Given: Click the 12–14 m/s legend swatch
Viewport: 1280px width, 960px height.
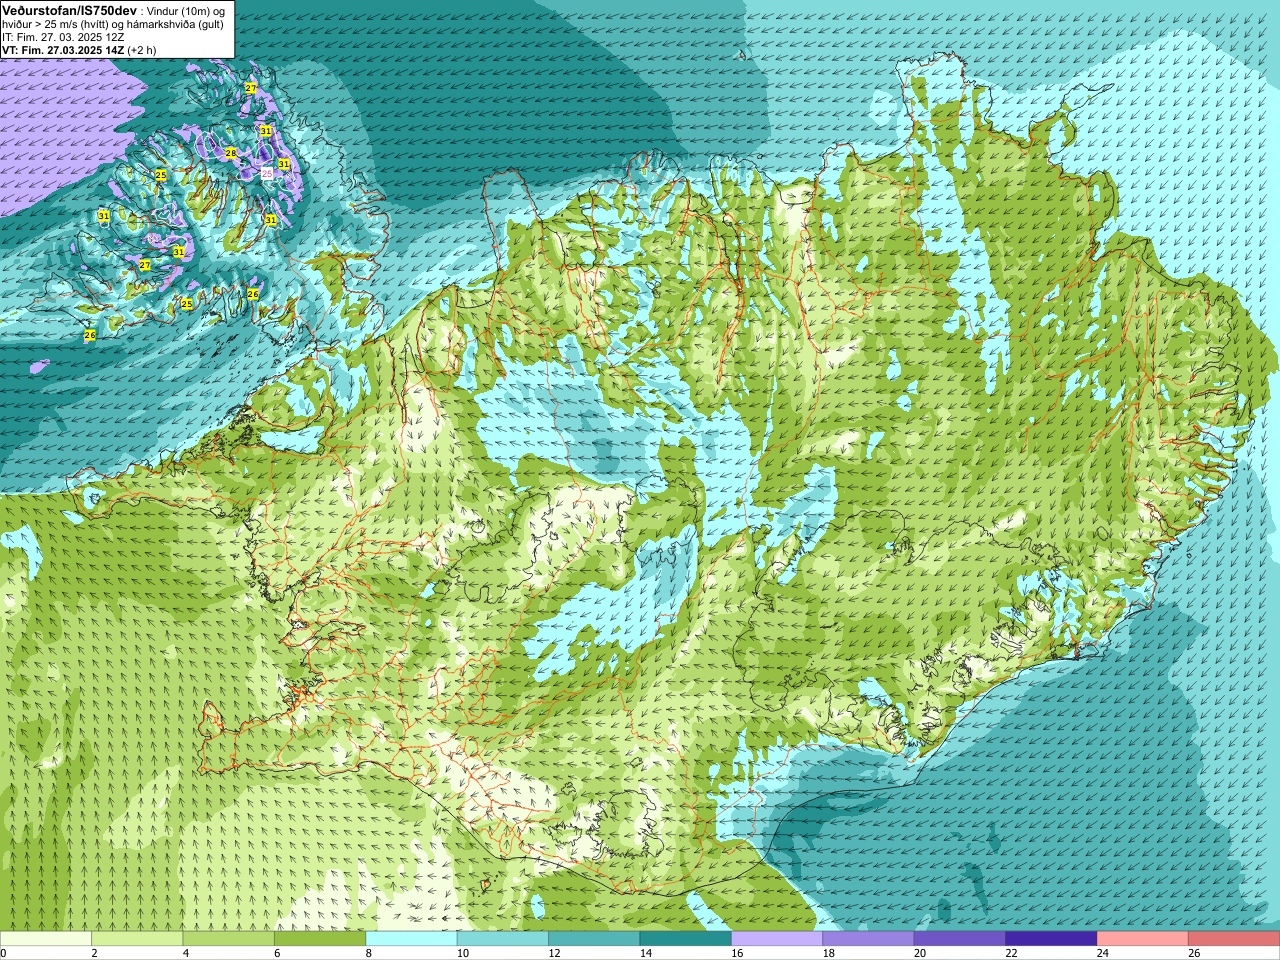Looking at the screenshot, I should [x=594, y=939].
